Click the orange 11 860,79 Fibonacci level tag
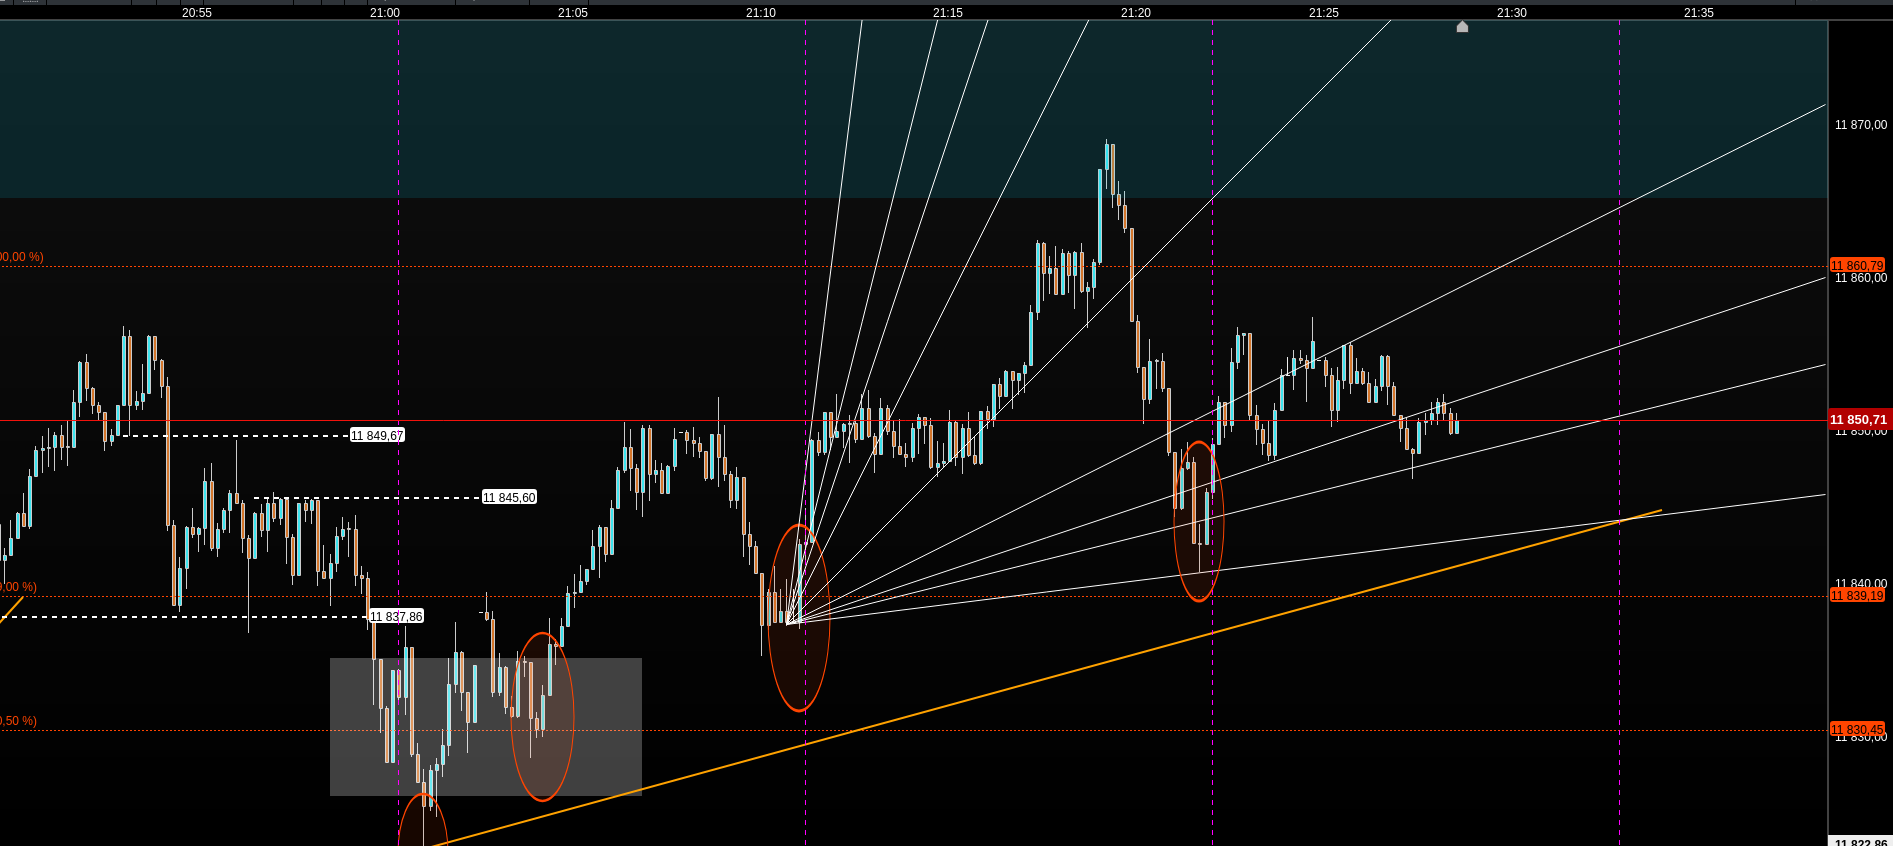 coord(1857,265)
